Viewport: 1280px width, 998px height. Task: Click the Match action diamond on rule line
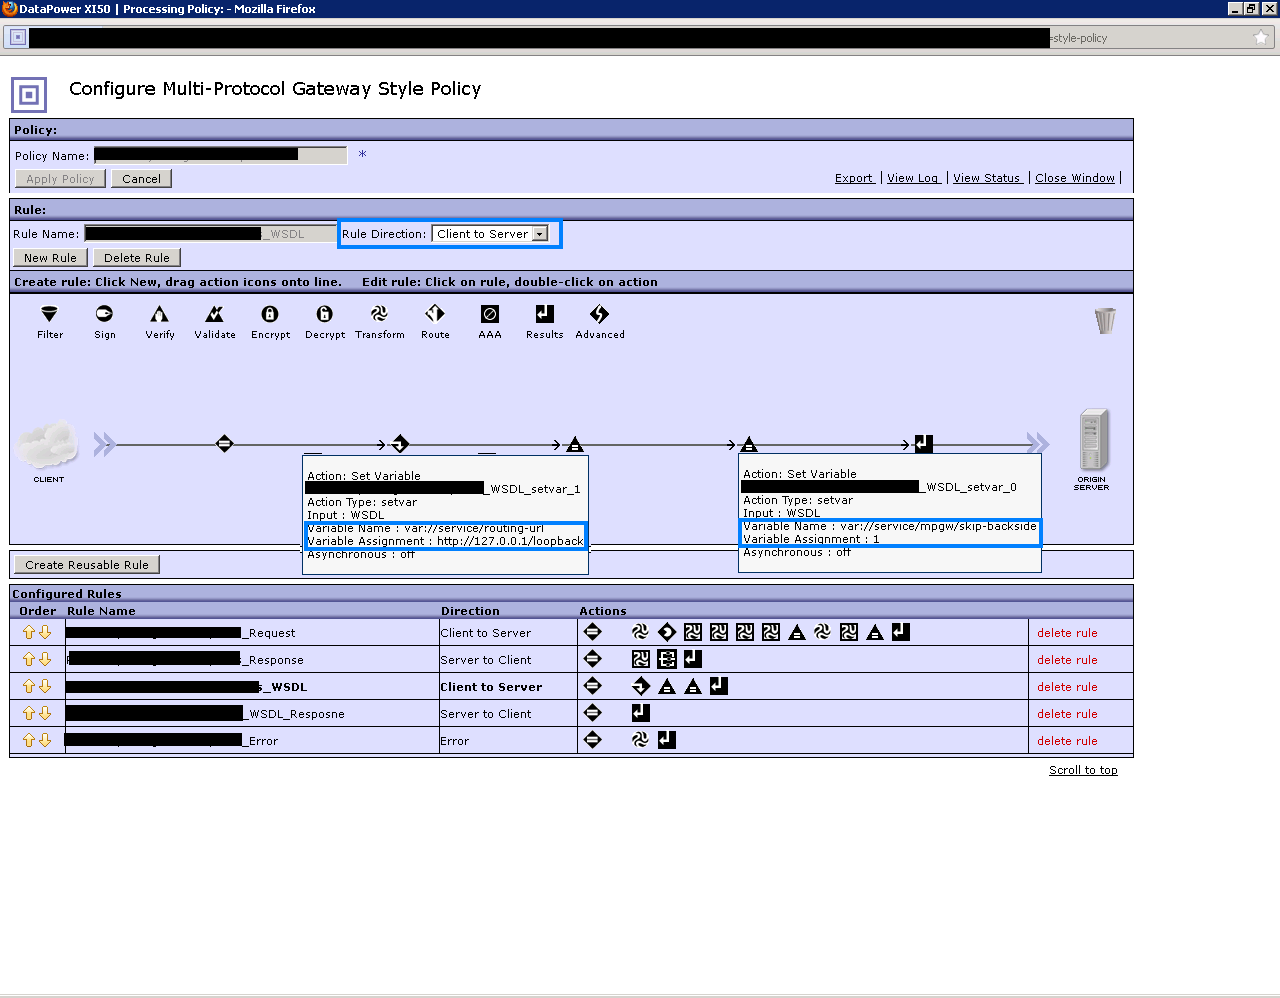[x=224, y=443]
